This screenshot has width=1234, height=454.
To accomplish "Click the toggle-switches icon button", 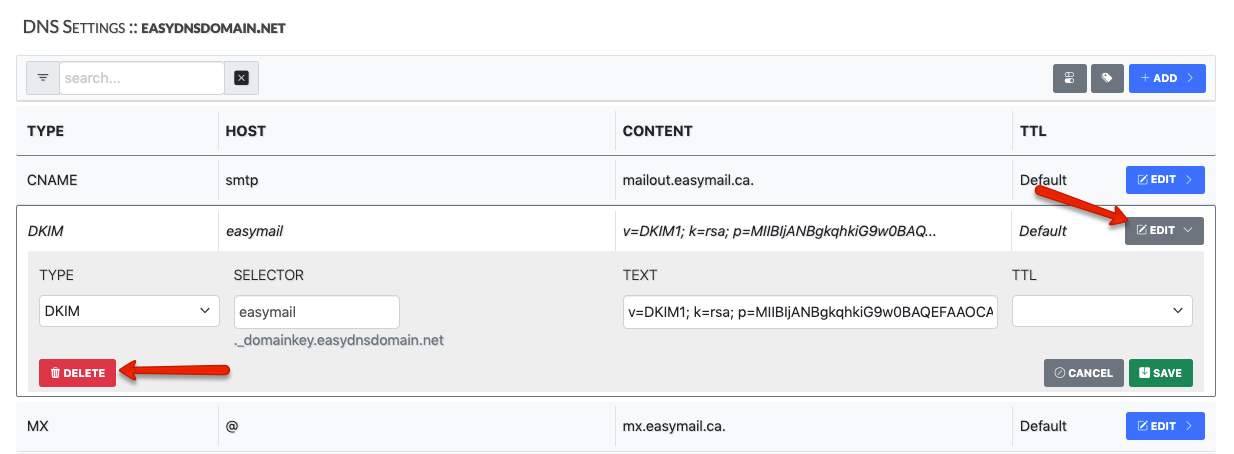I will click(1069, 78).
